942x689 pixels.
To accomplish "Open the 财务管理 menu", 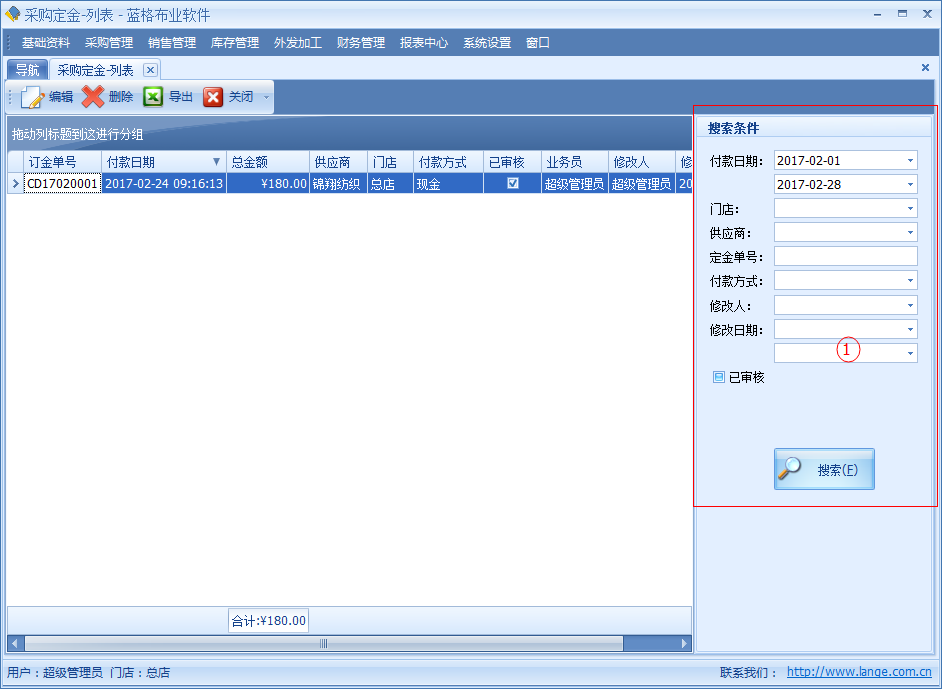I will [361, 43].
